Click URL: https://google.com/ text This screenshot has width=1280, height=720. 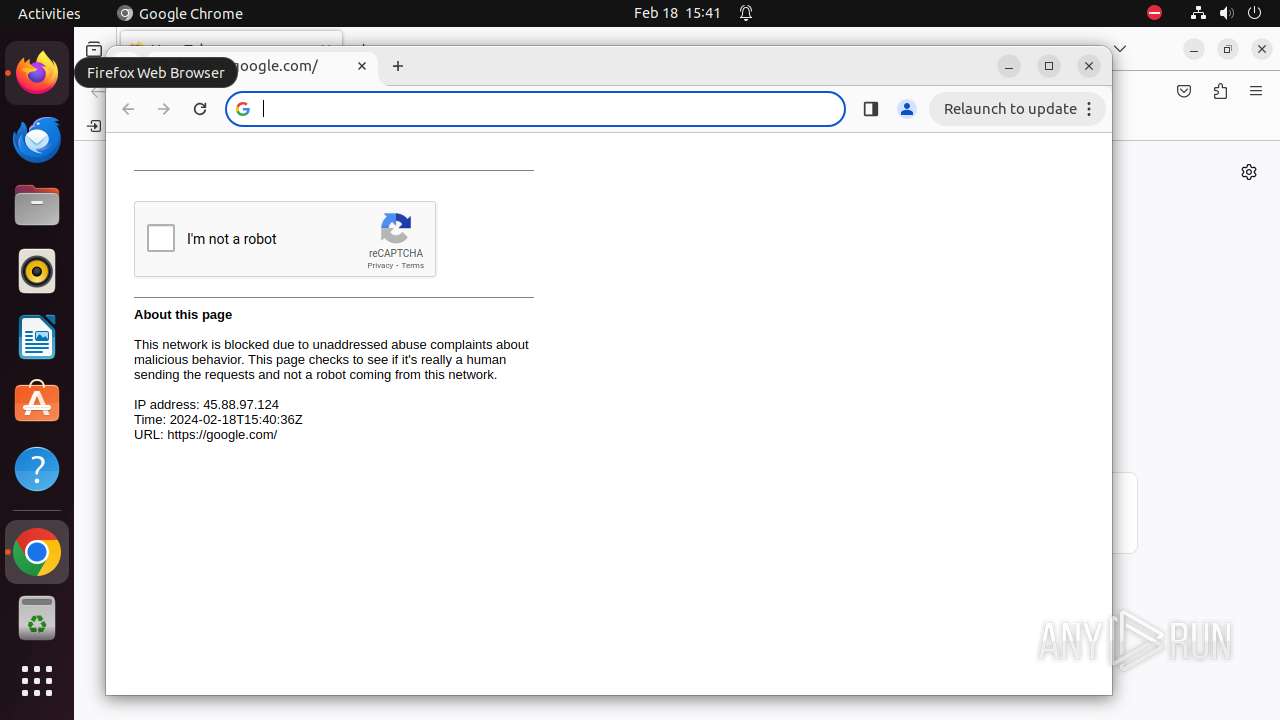(x=206, y=435)
